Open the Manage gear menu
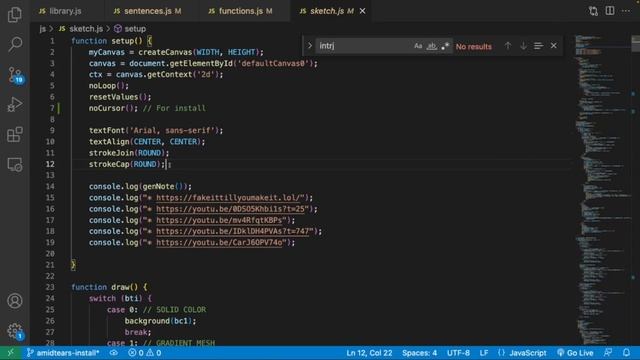The height and width of the screenshot is (360, 640). [16, 331]
